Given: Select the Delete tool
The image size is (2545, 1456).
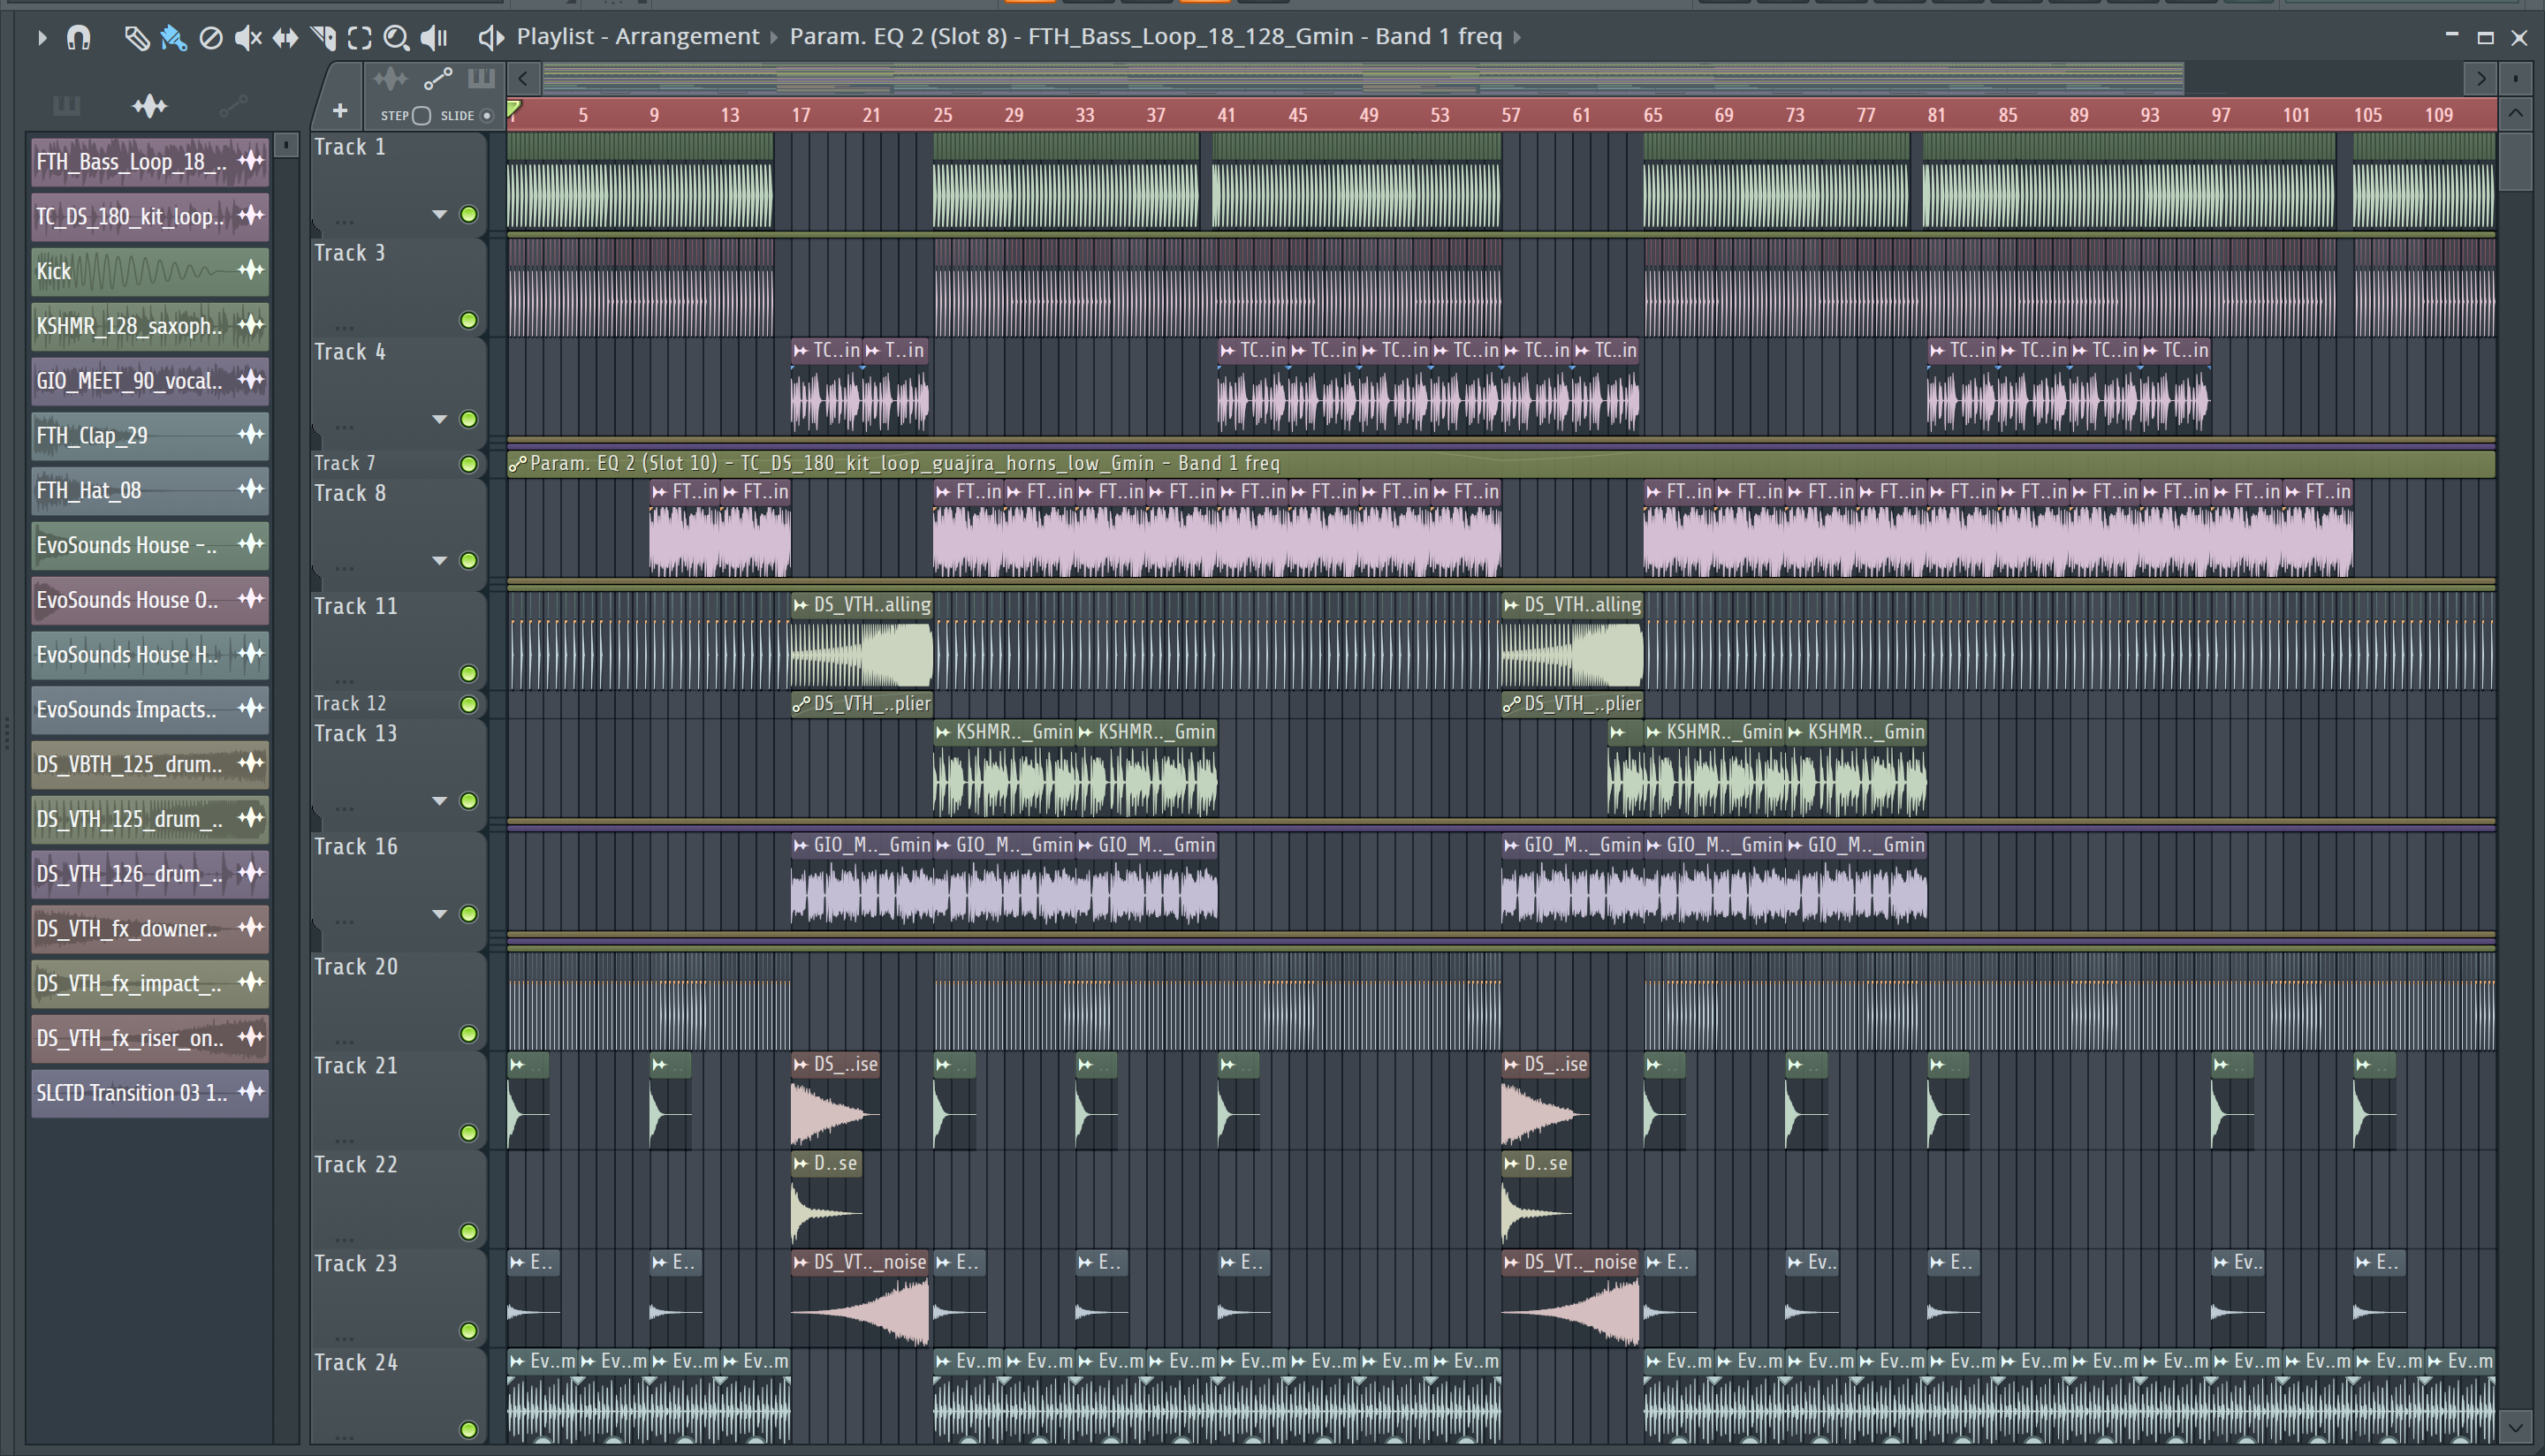Looking at the screenshot, I should pos(210,38).
